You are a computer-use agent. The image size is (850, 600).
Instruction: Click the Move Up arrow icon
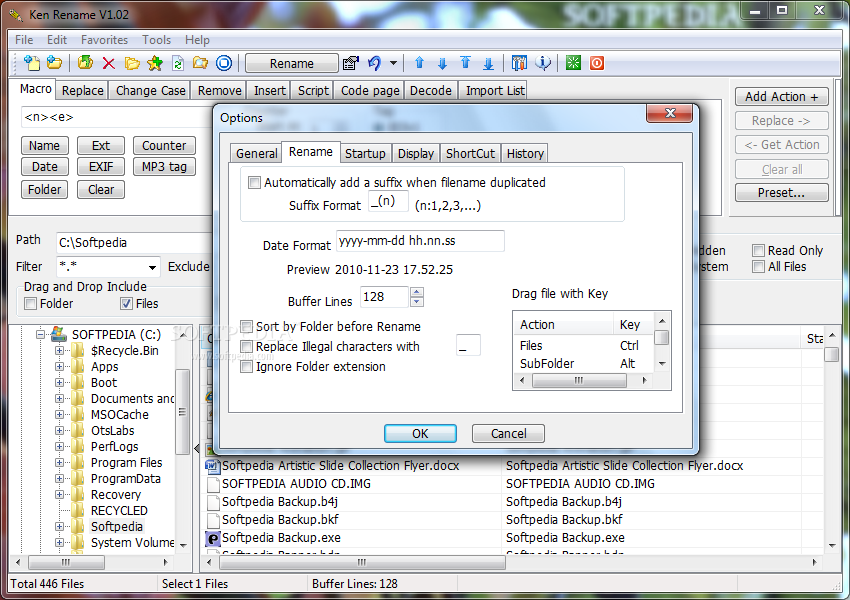(419, 63)
